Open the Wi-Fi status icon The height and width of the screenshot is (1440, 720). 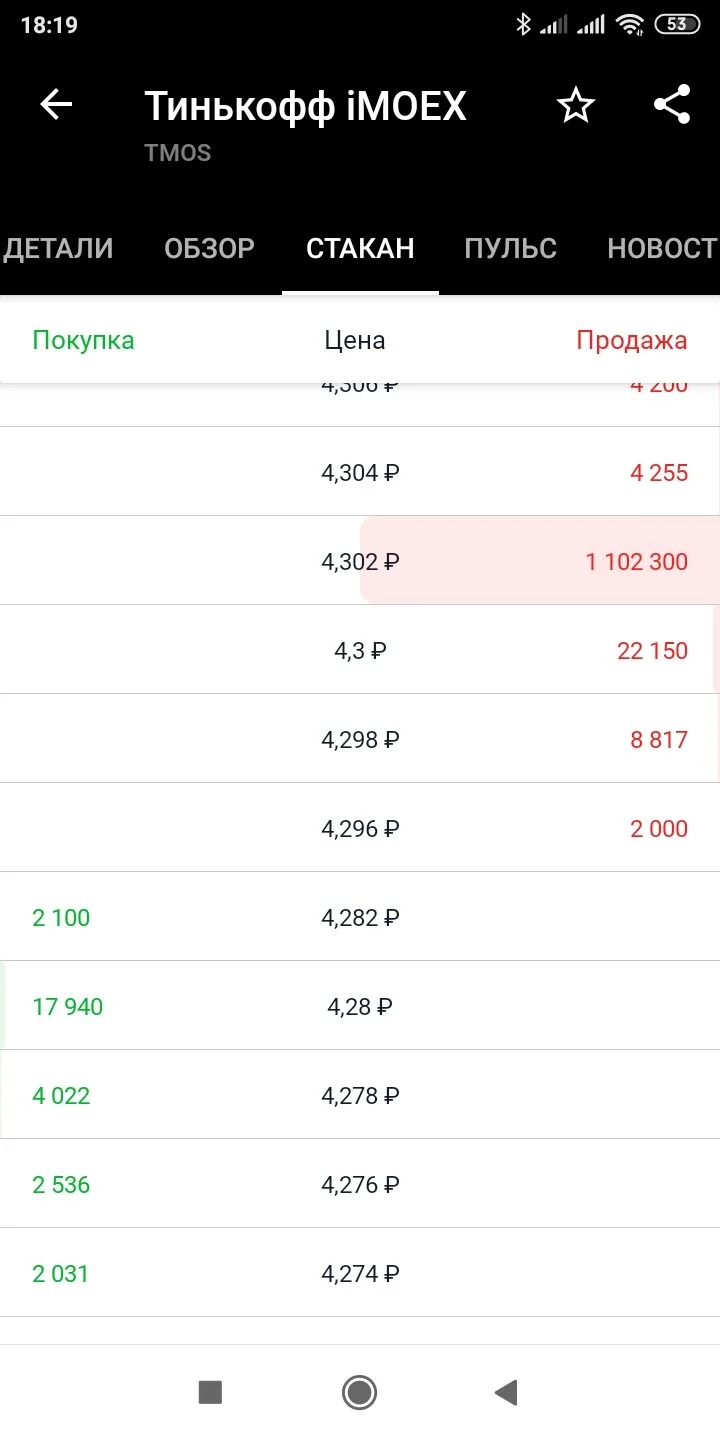tap(629, 24)
